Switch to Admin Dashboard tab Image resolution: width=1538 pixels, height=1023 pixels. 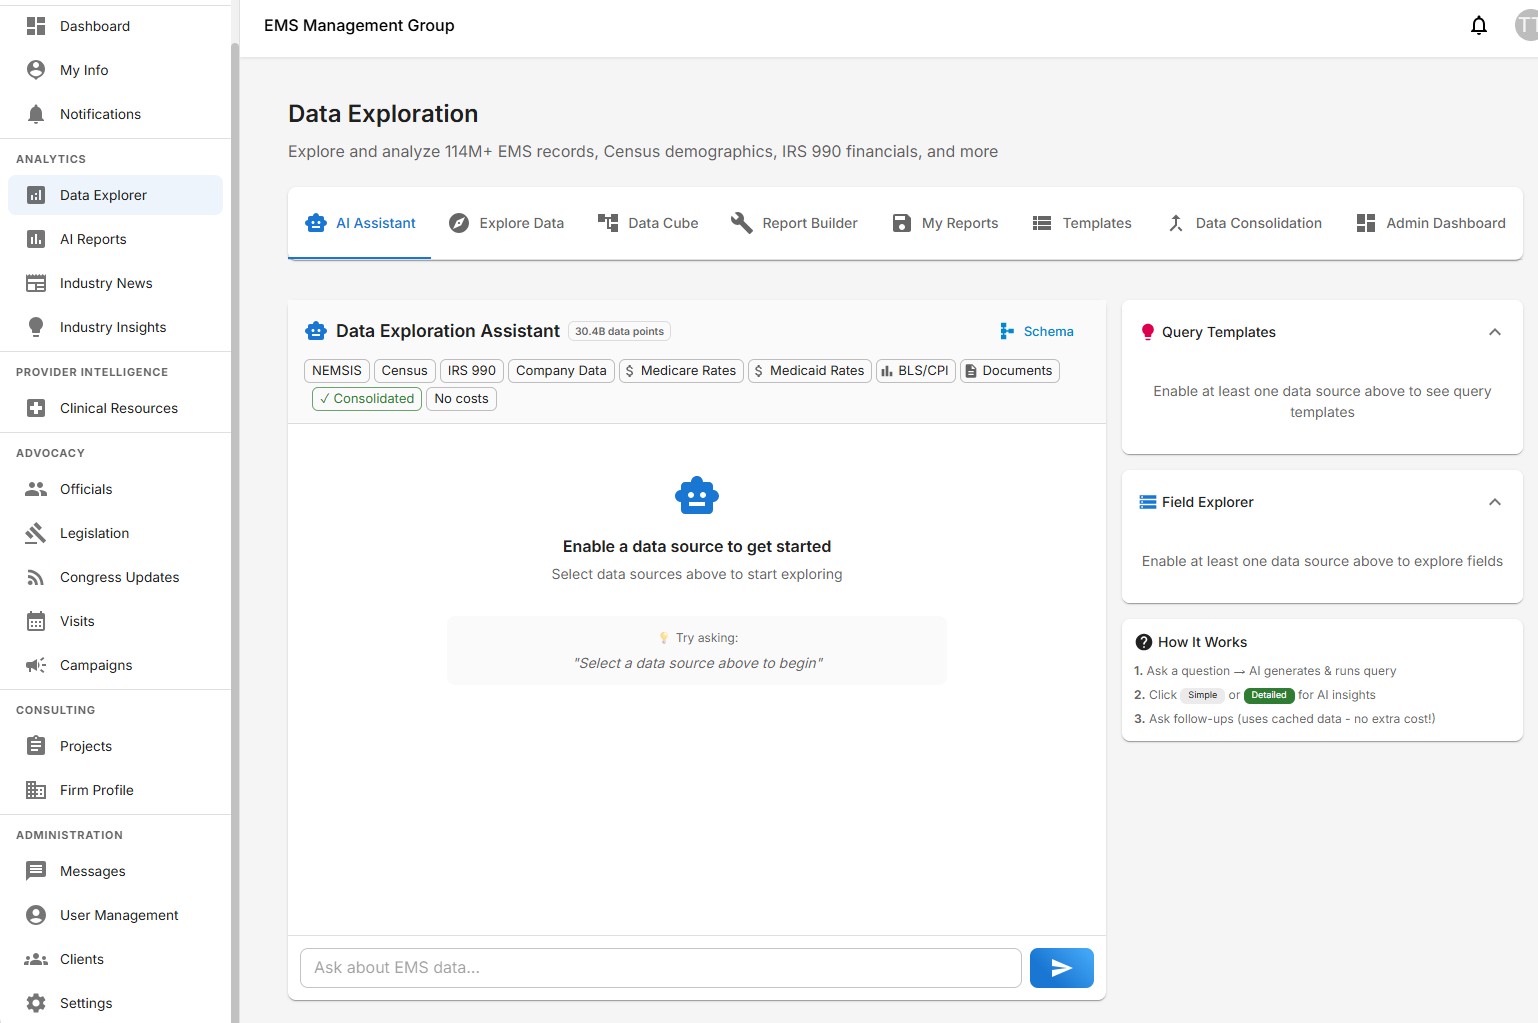(1431, 223)
